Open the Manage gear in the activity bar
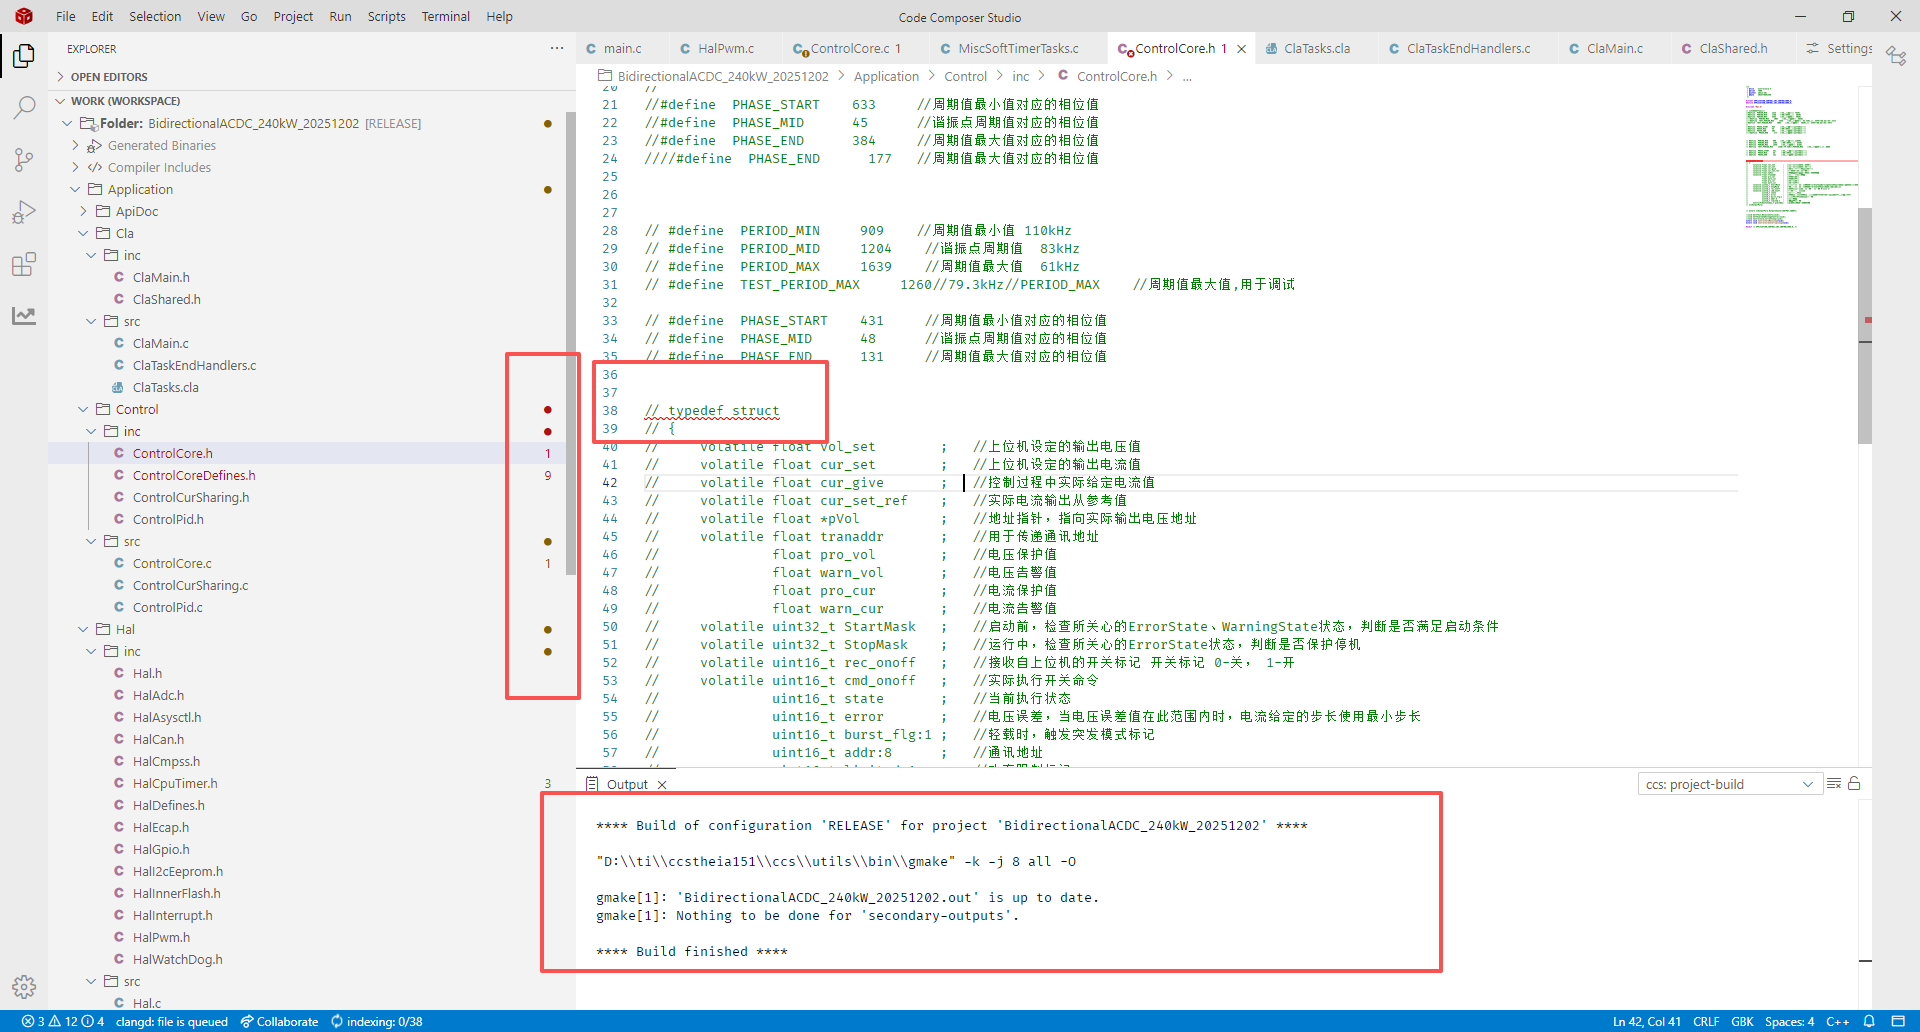1920x1032 pixels. pyautogui.click(x=24, y=987)
